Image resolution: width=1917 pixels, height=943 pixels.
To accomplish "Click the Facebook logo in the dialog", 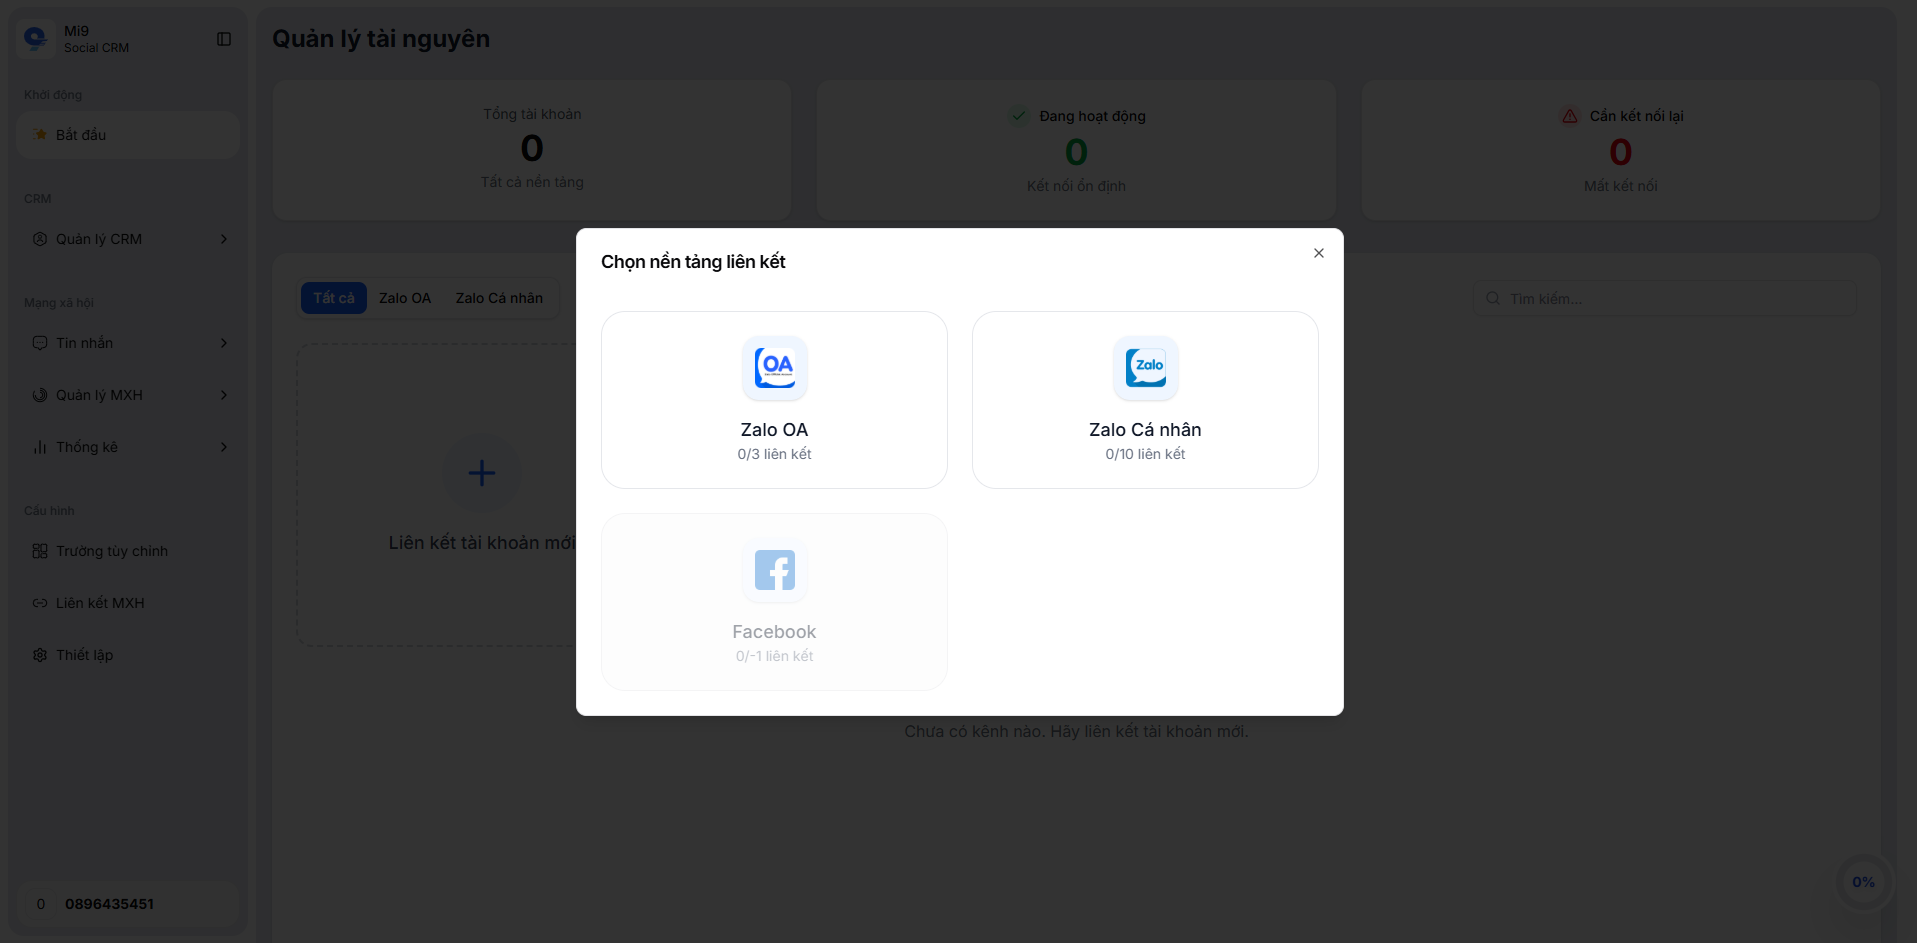I will [x=774, y=570].
